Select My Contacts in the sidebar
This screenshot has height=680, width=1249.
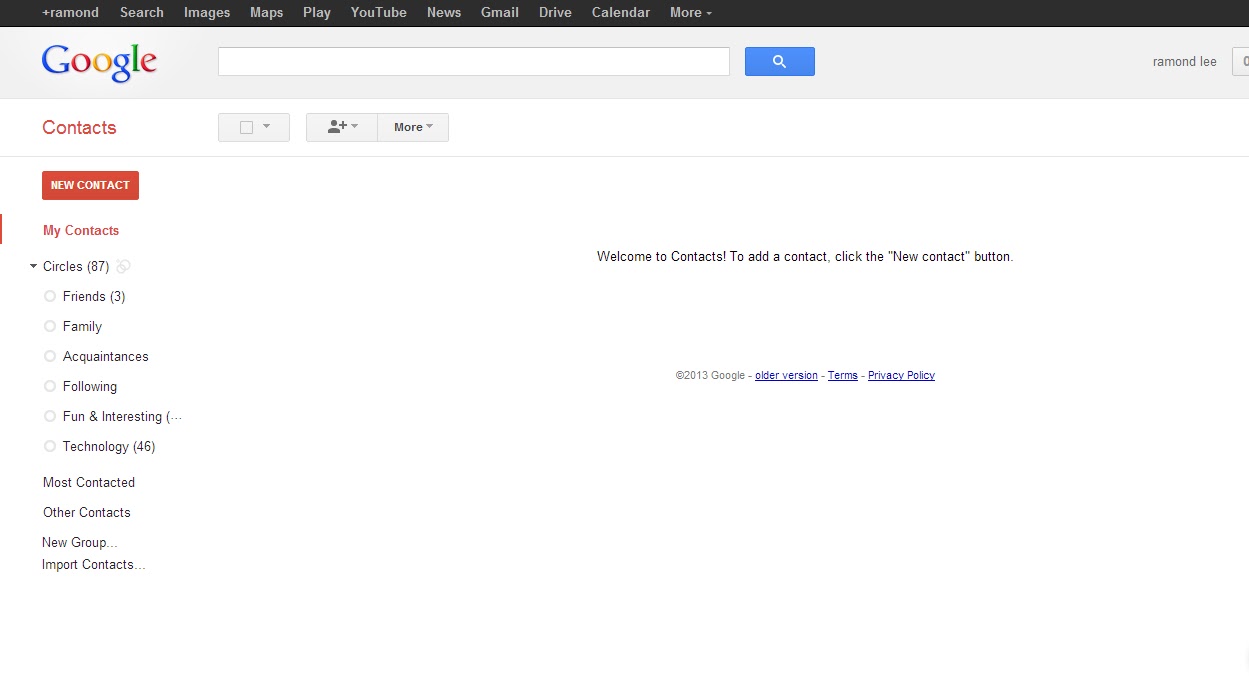(x=81, y=231)
